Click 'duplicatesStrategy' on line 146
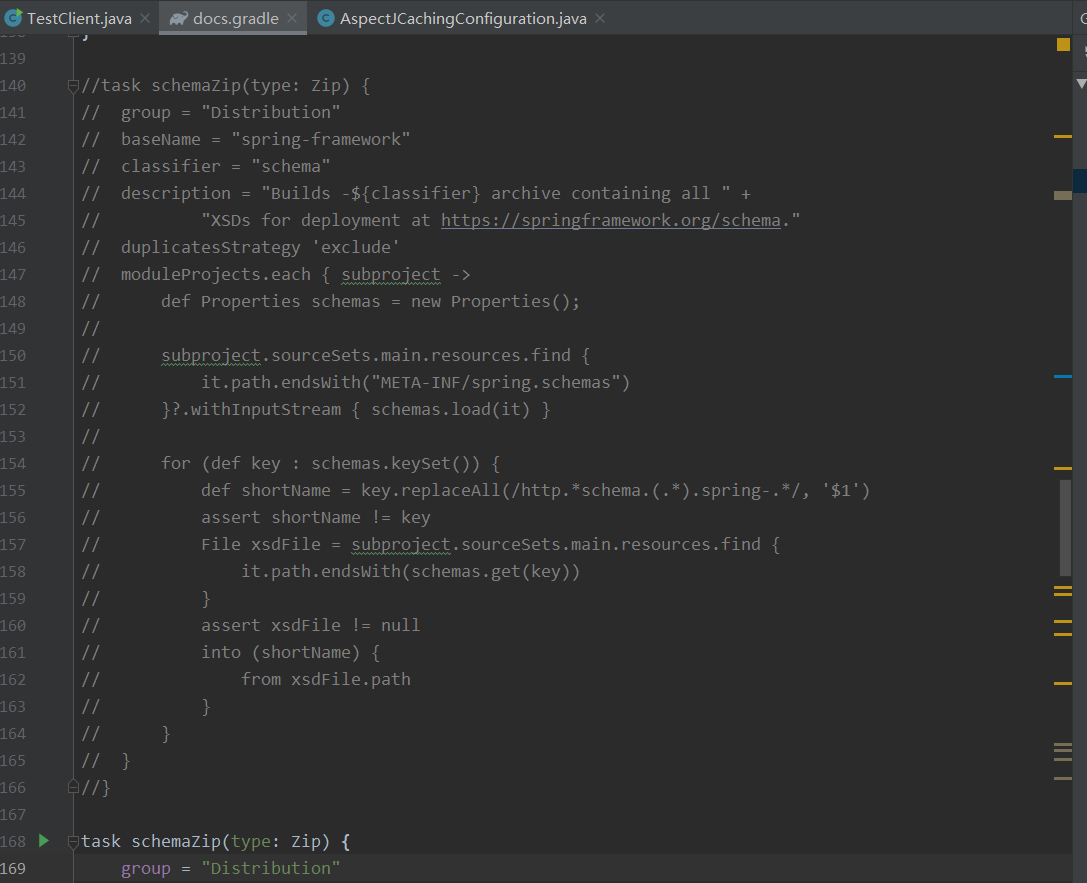1087x883 pixels. pyautogui.click(x=211, y=247)
